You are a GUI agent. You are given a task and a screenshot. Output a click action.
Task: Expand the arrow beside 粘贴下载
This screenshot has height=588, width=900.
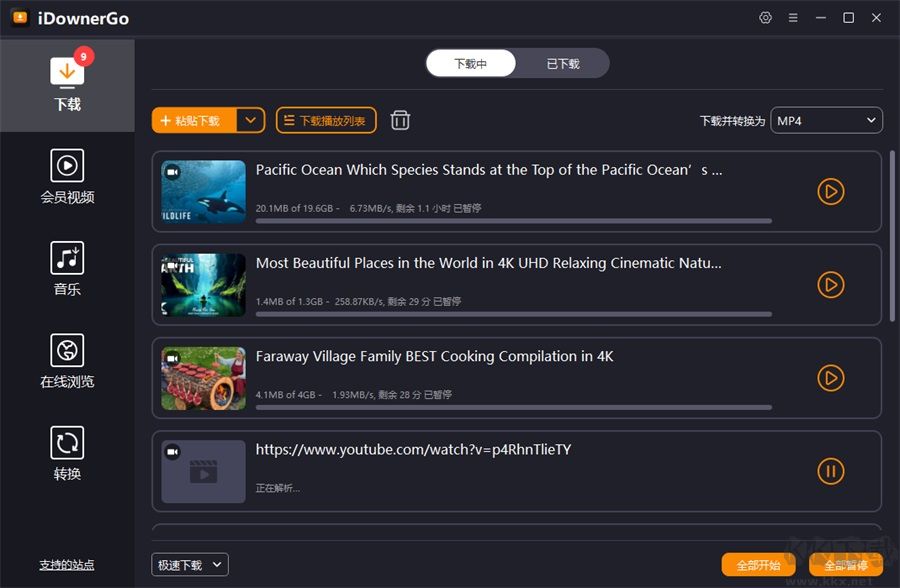pyautogui.click(x=250, y=121)
